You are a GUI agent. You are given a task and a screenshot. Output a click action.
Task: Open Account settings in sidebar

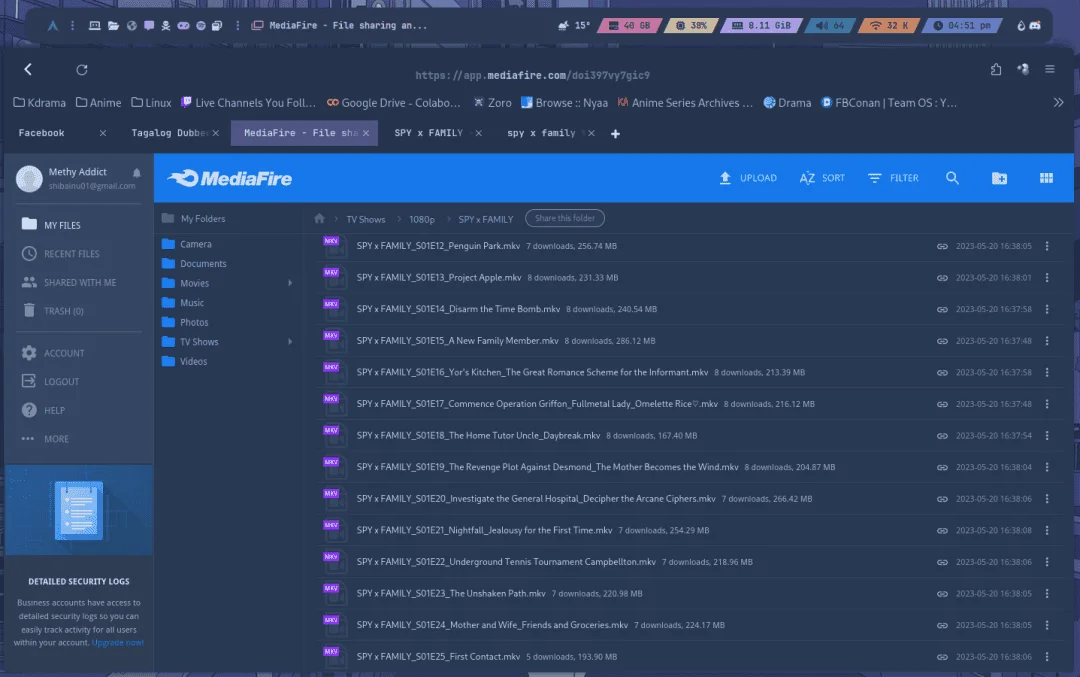tap(52, 353)
